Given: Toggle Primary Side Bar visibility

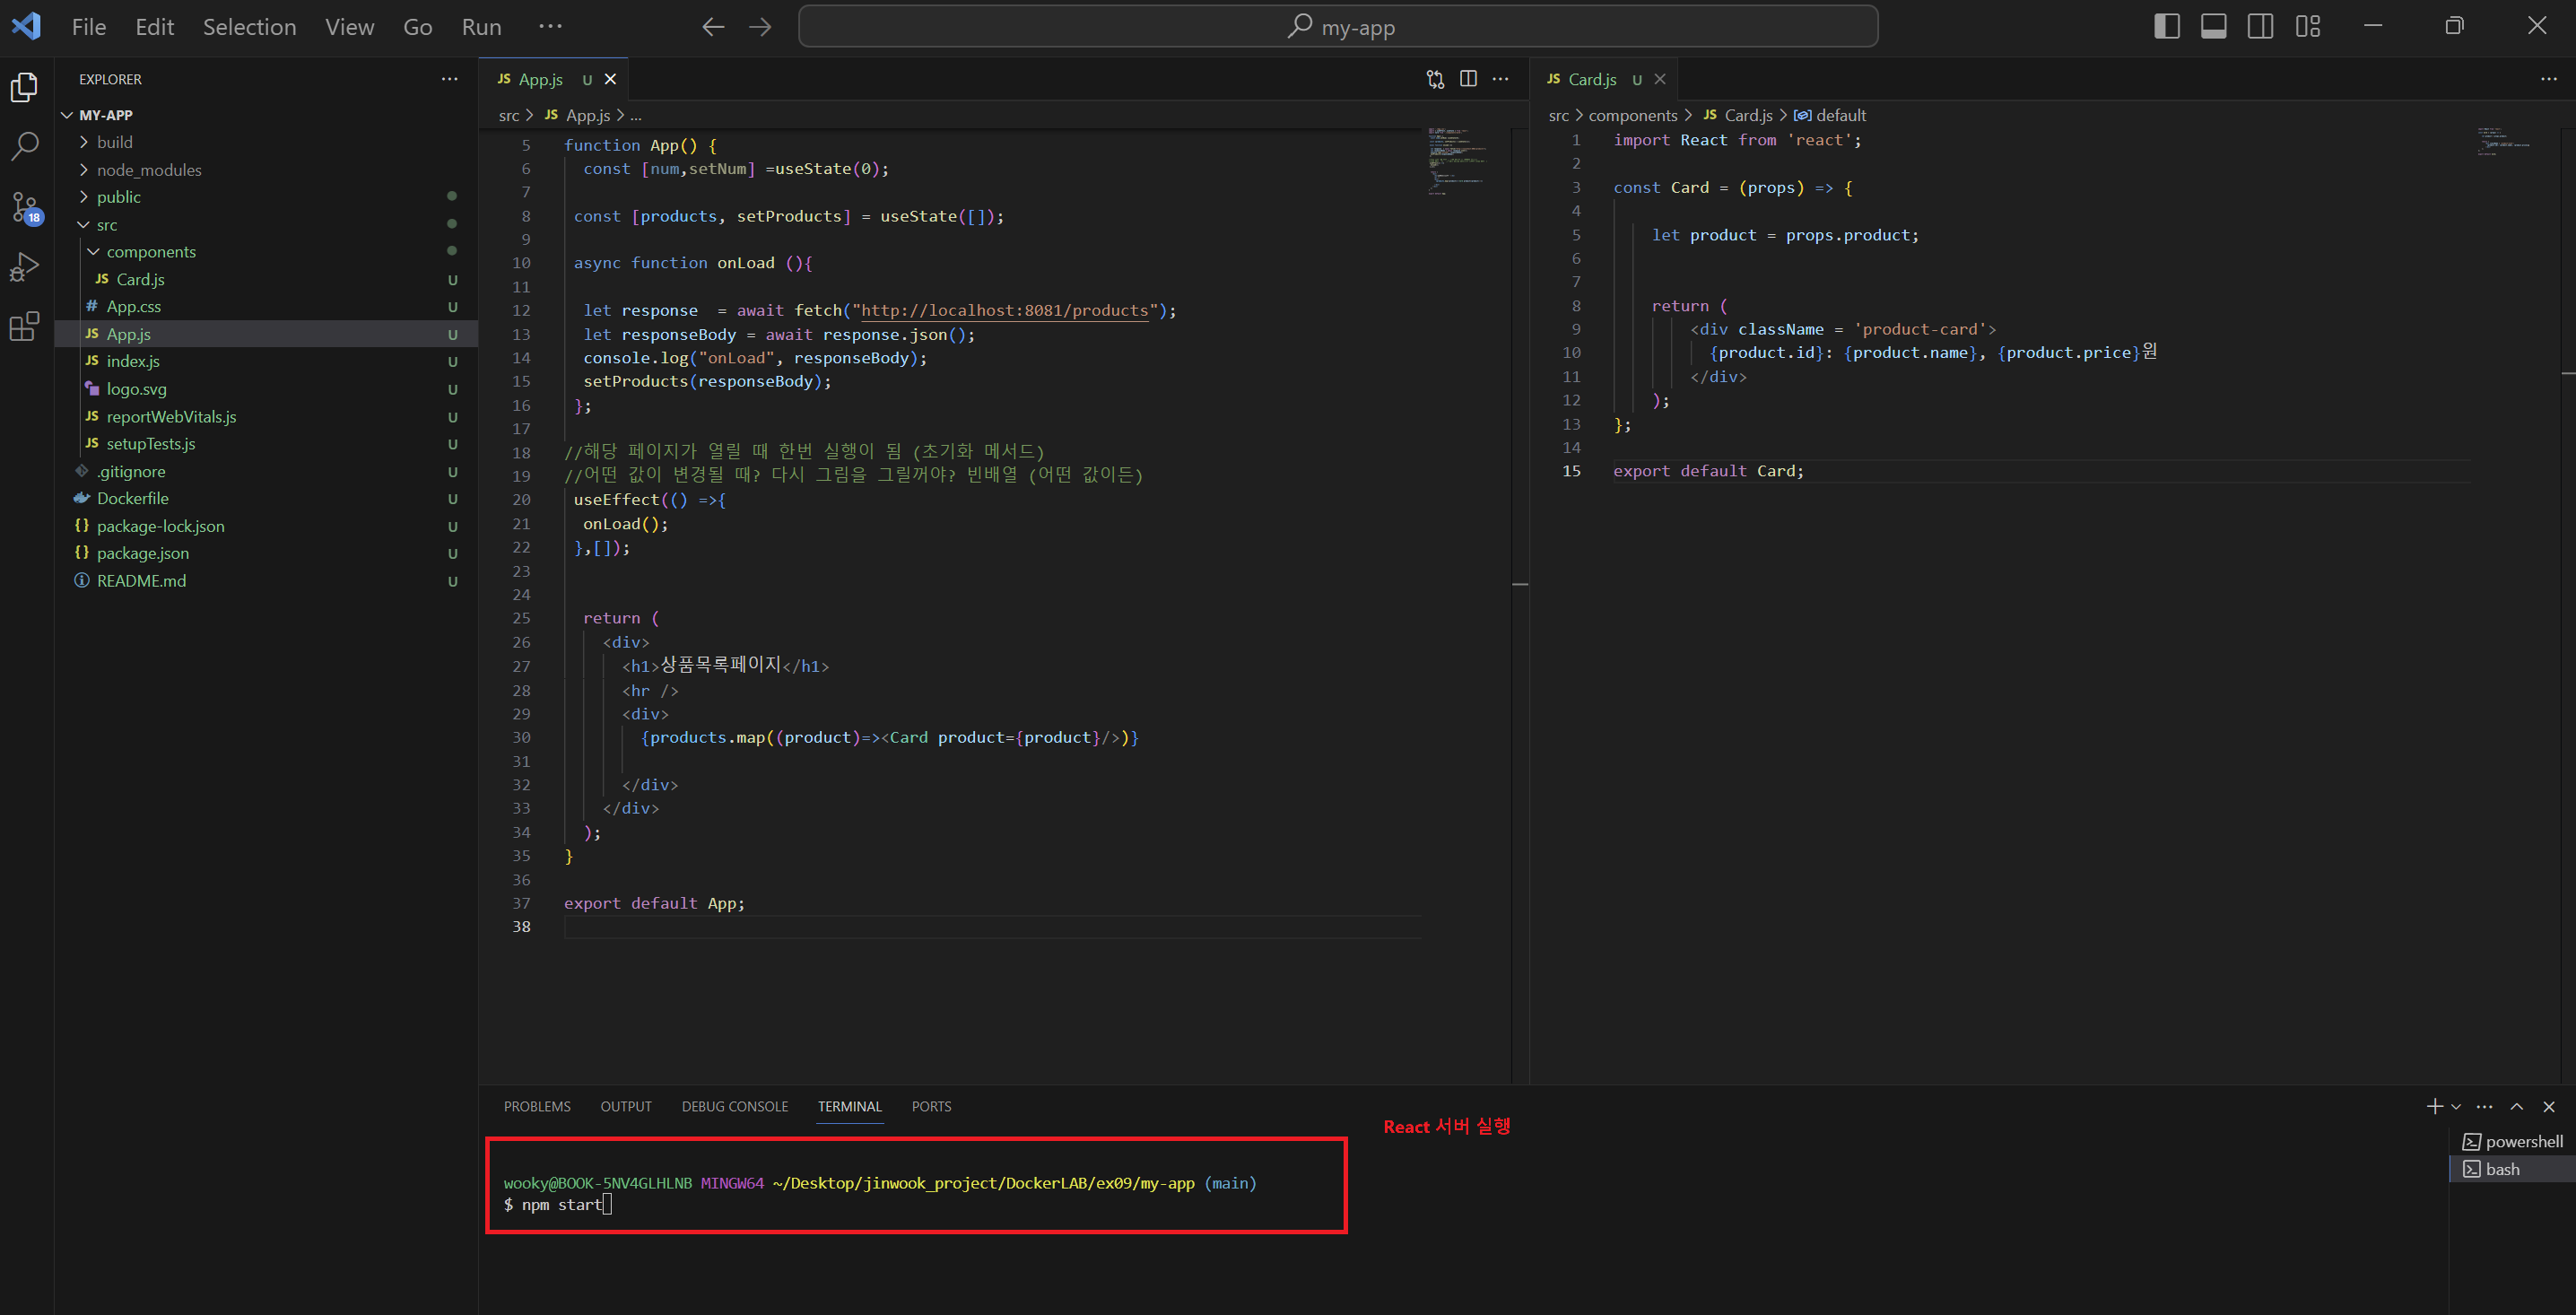Looking at the screenshot, I should pos(2166,27).
